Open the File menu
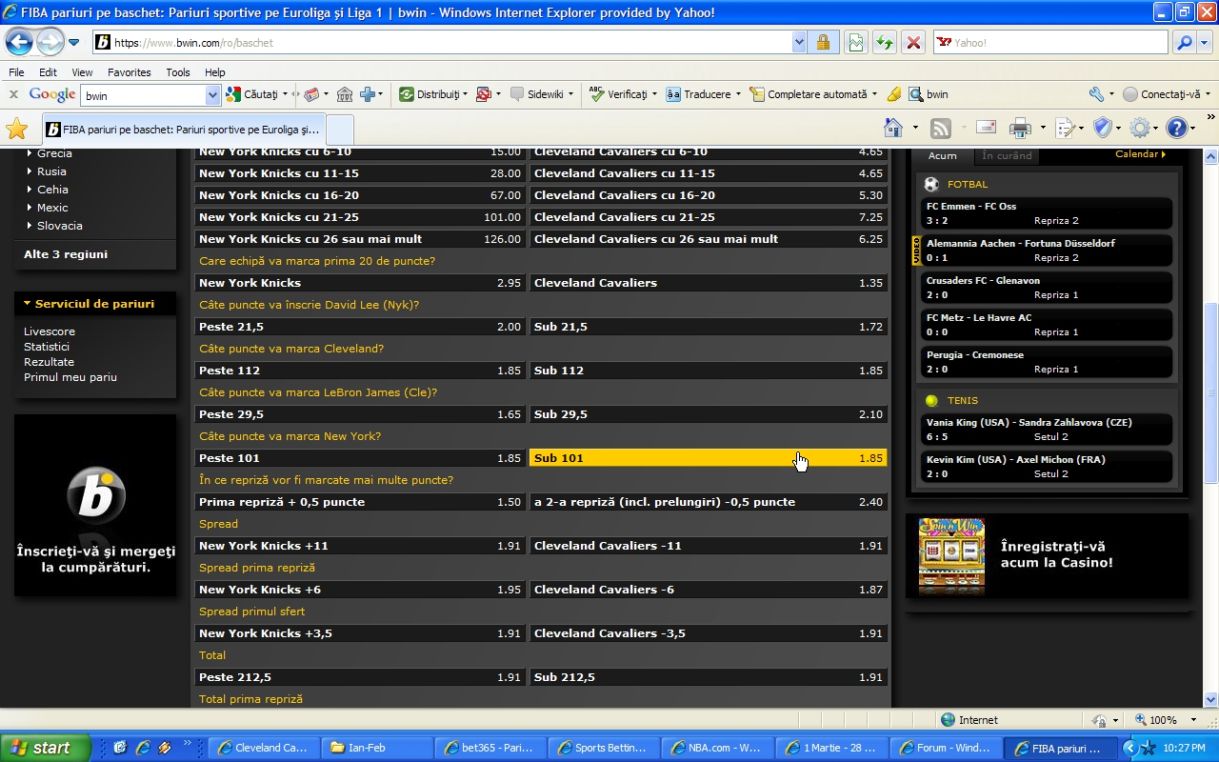 pyautogui.click(x=16, y=73)
